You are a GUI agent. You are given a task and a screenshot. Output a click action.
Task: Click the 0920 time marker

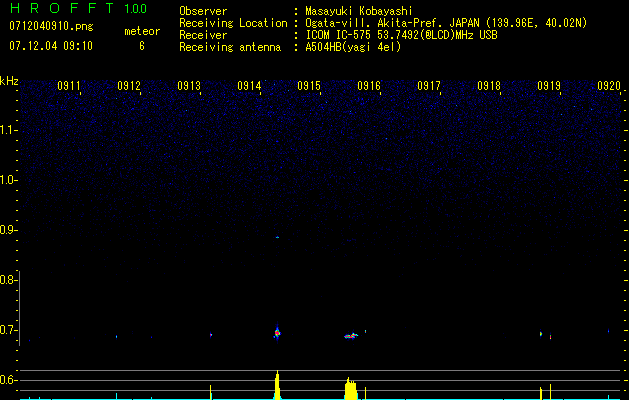click(x=609, y=86)
